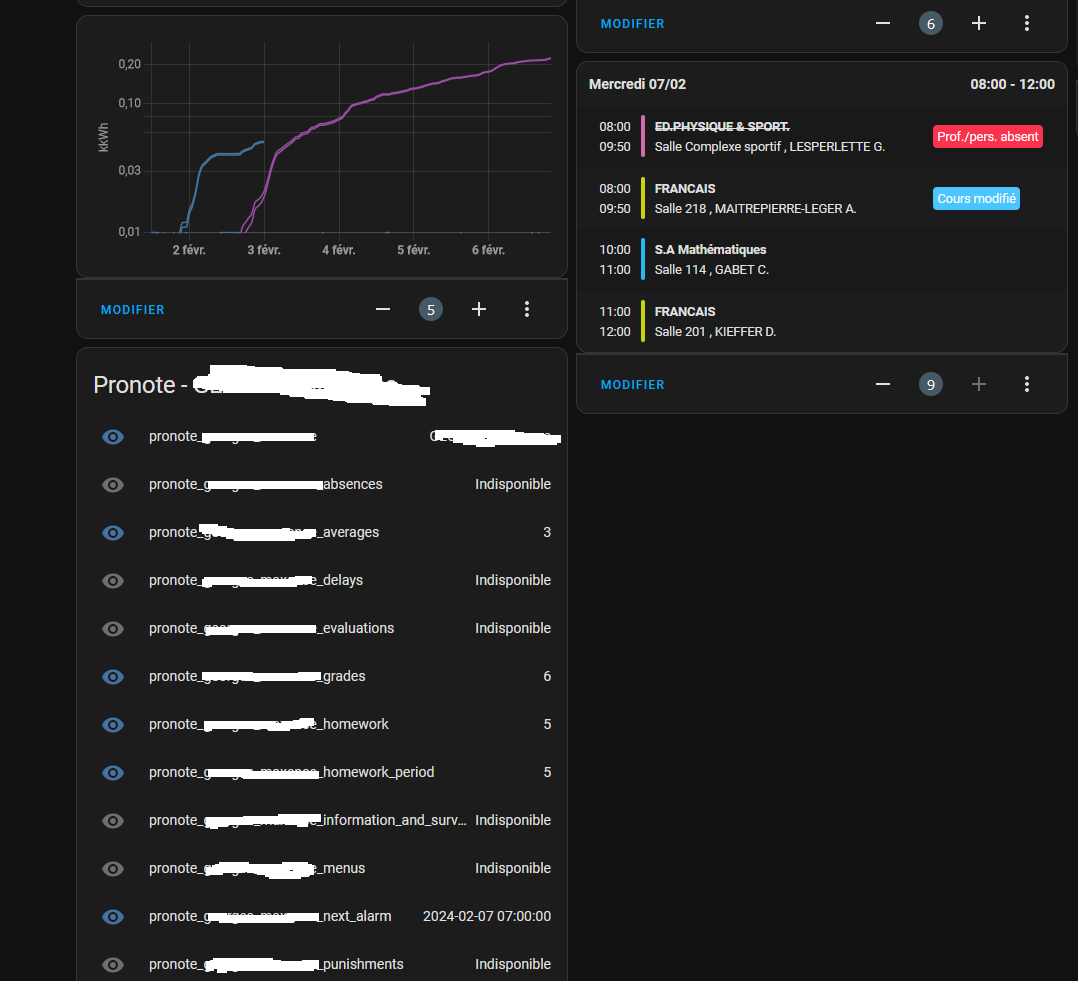Toggle eye icon for punishments entity
This screenshot has height=981, width=1078.
113,965
